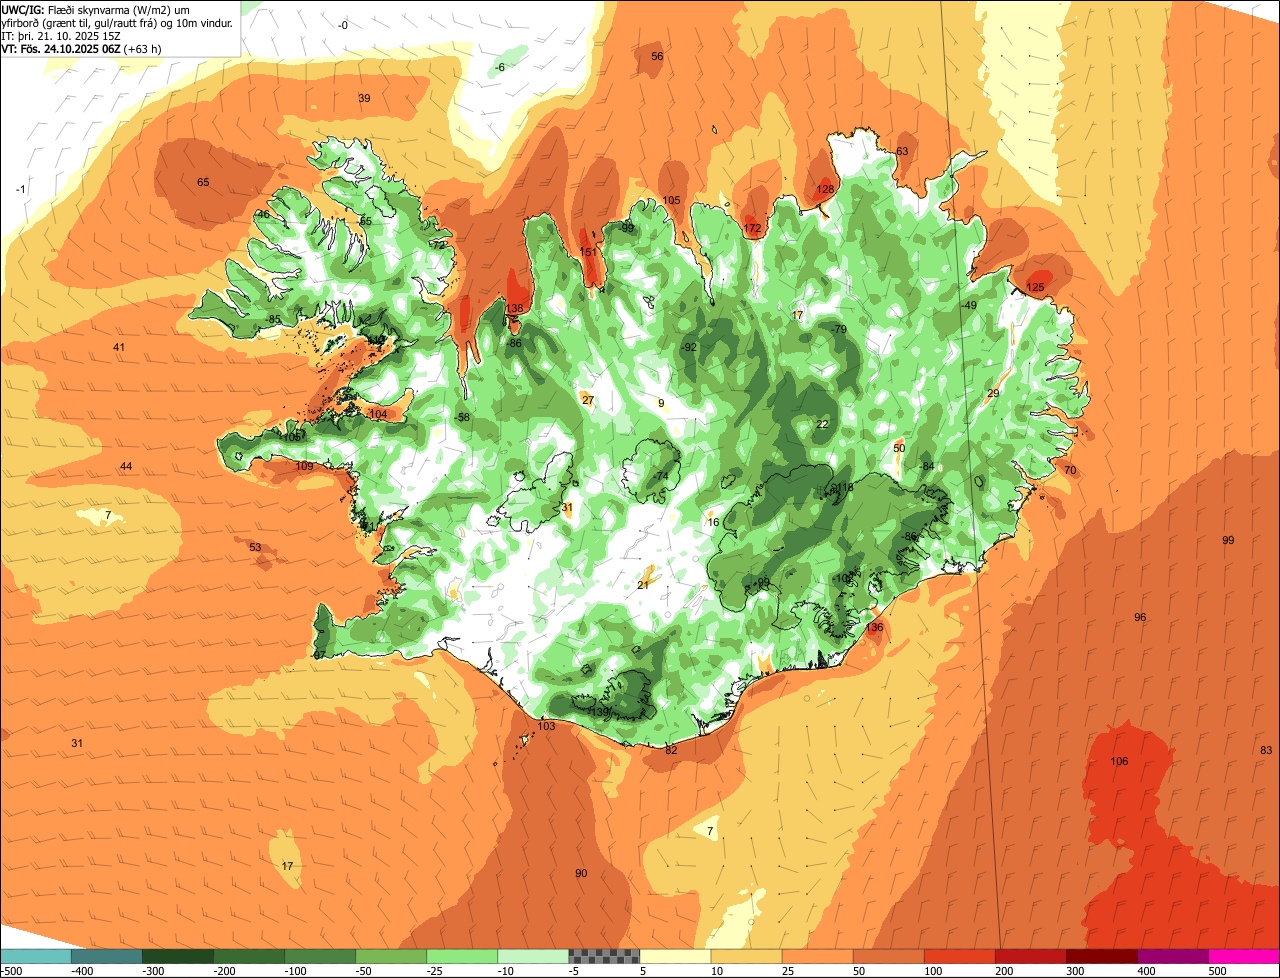Select the dark green swatch between -300 and -200
Viewport: 1280px width, 978px height.
pyautogui.click(x=177, y=957)
